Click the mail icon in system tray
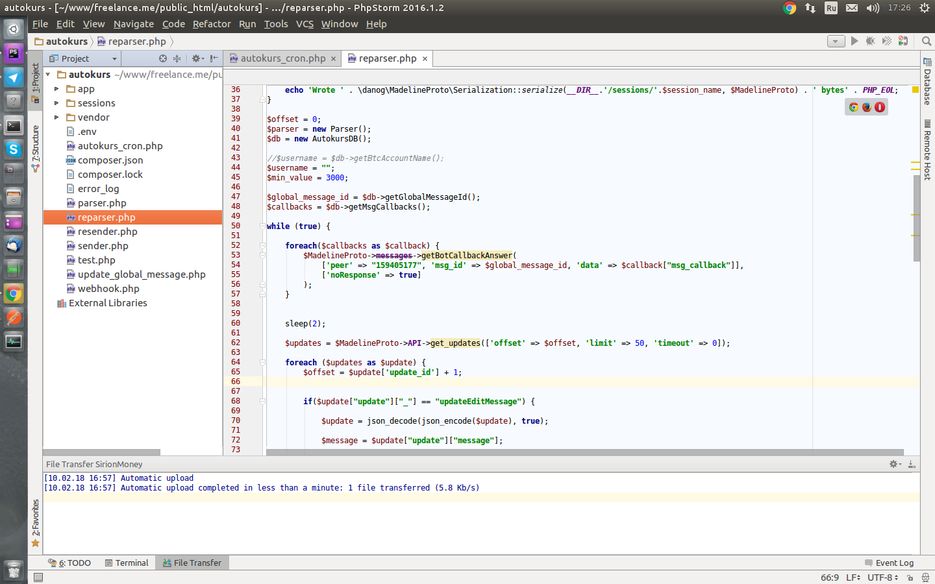Viewport: 935px width, 584px height. [x=852, y=8]
